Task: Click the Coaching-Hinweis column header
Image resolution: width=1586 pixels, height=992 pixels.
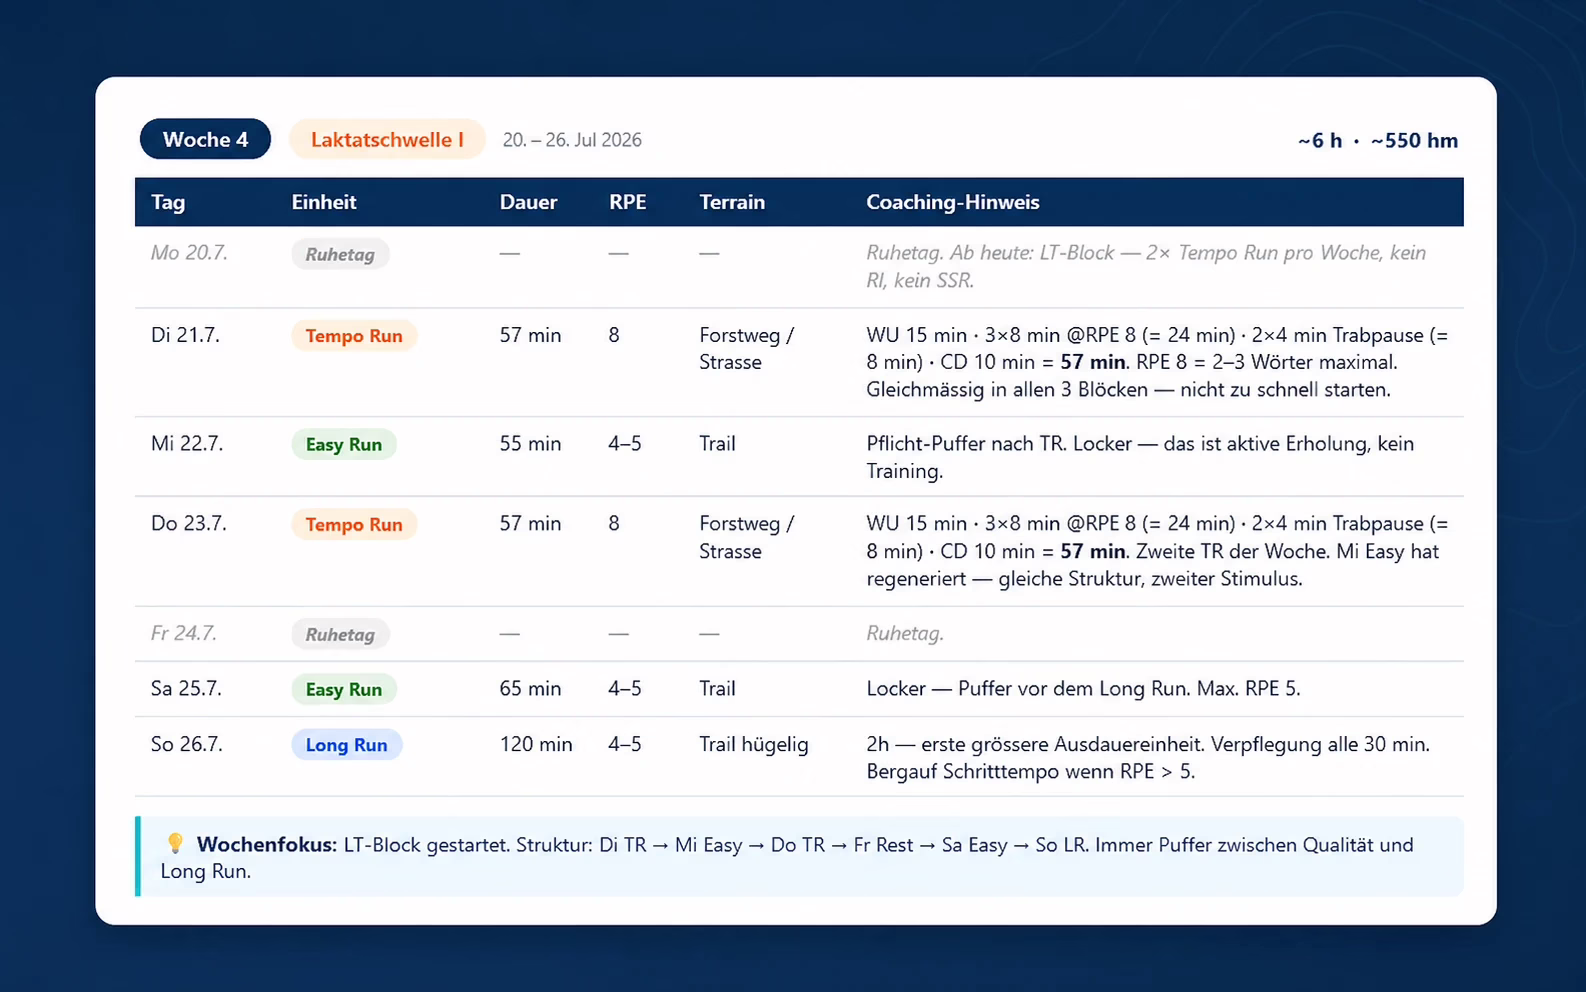Action: coord(953,202)
